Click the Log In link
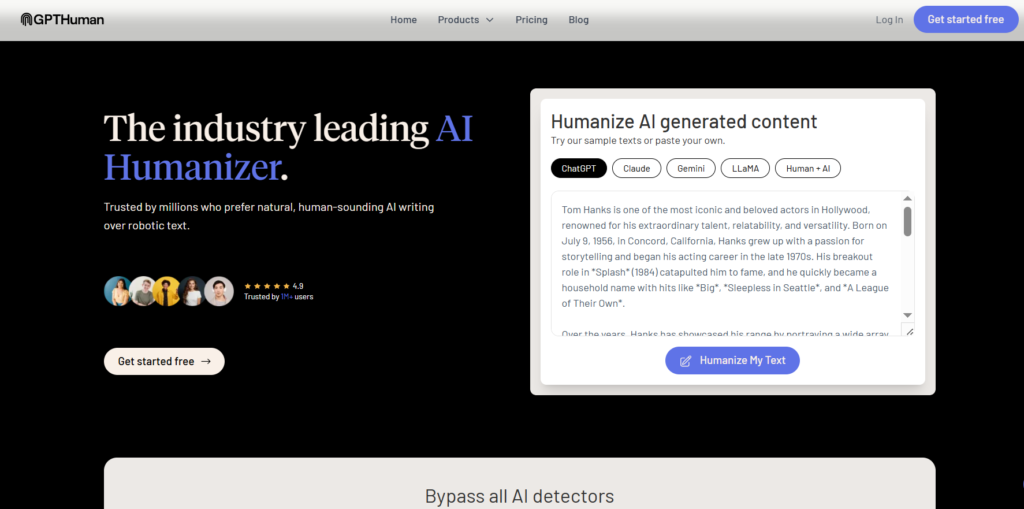Screen dimensions: 1024x509 click(889, 20)
